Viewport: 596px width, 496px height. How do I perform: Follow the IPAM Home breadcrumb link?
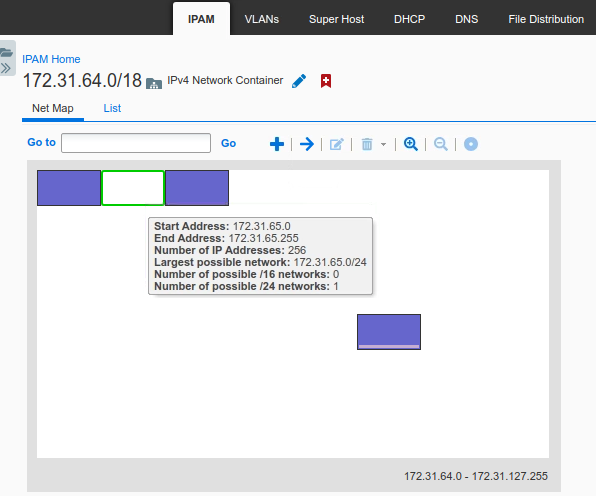tap(51, 59)
